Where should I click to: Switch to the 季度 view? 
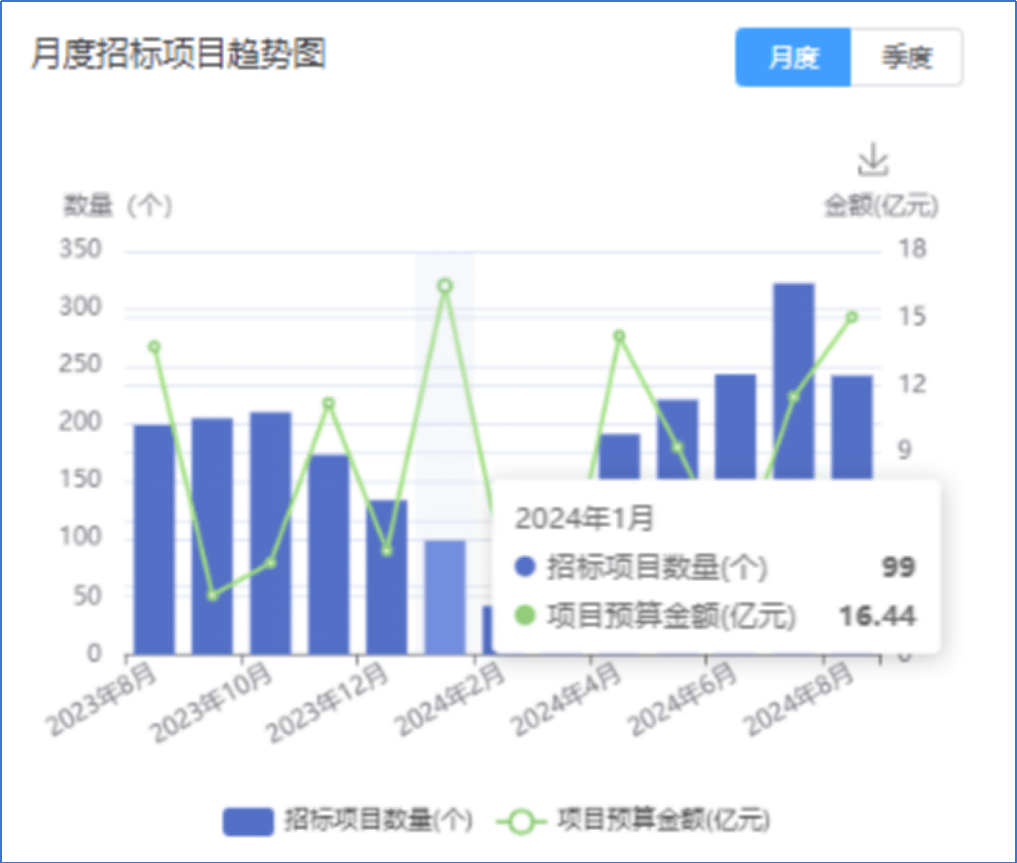coord(906,57)
